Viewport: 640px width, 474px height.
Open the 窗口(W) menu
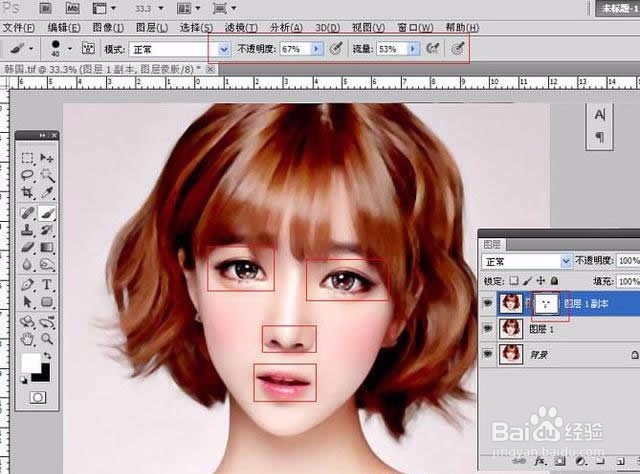(416, 27)
